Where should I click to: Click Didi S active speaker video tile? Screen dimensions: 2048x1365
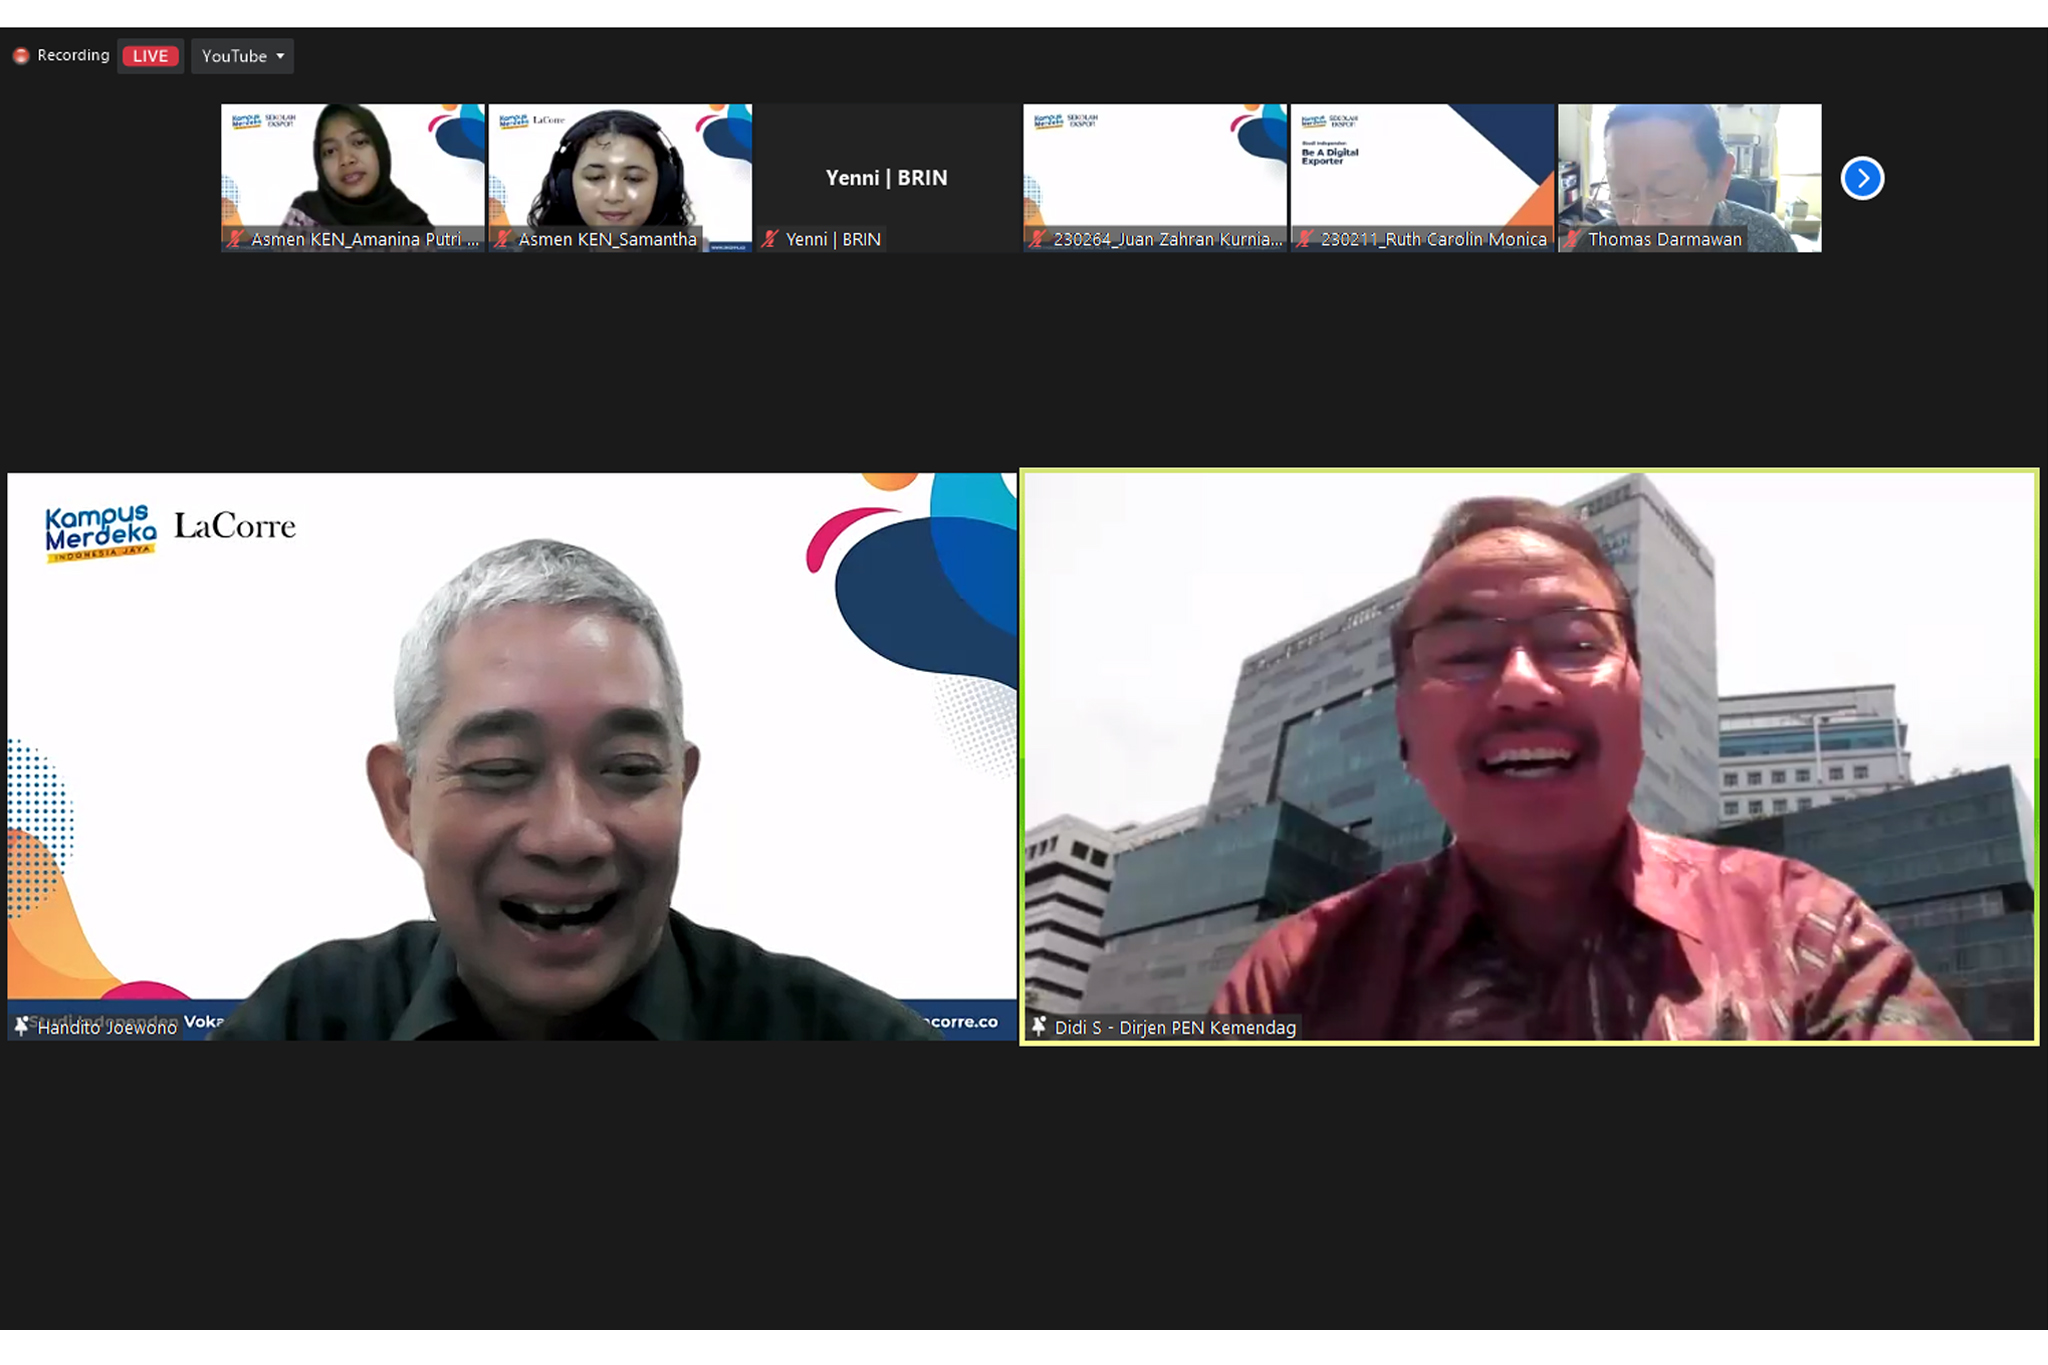[x=1529, y=756]
